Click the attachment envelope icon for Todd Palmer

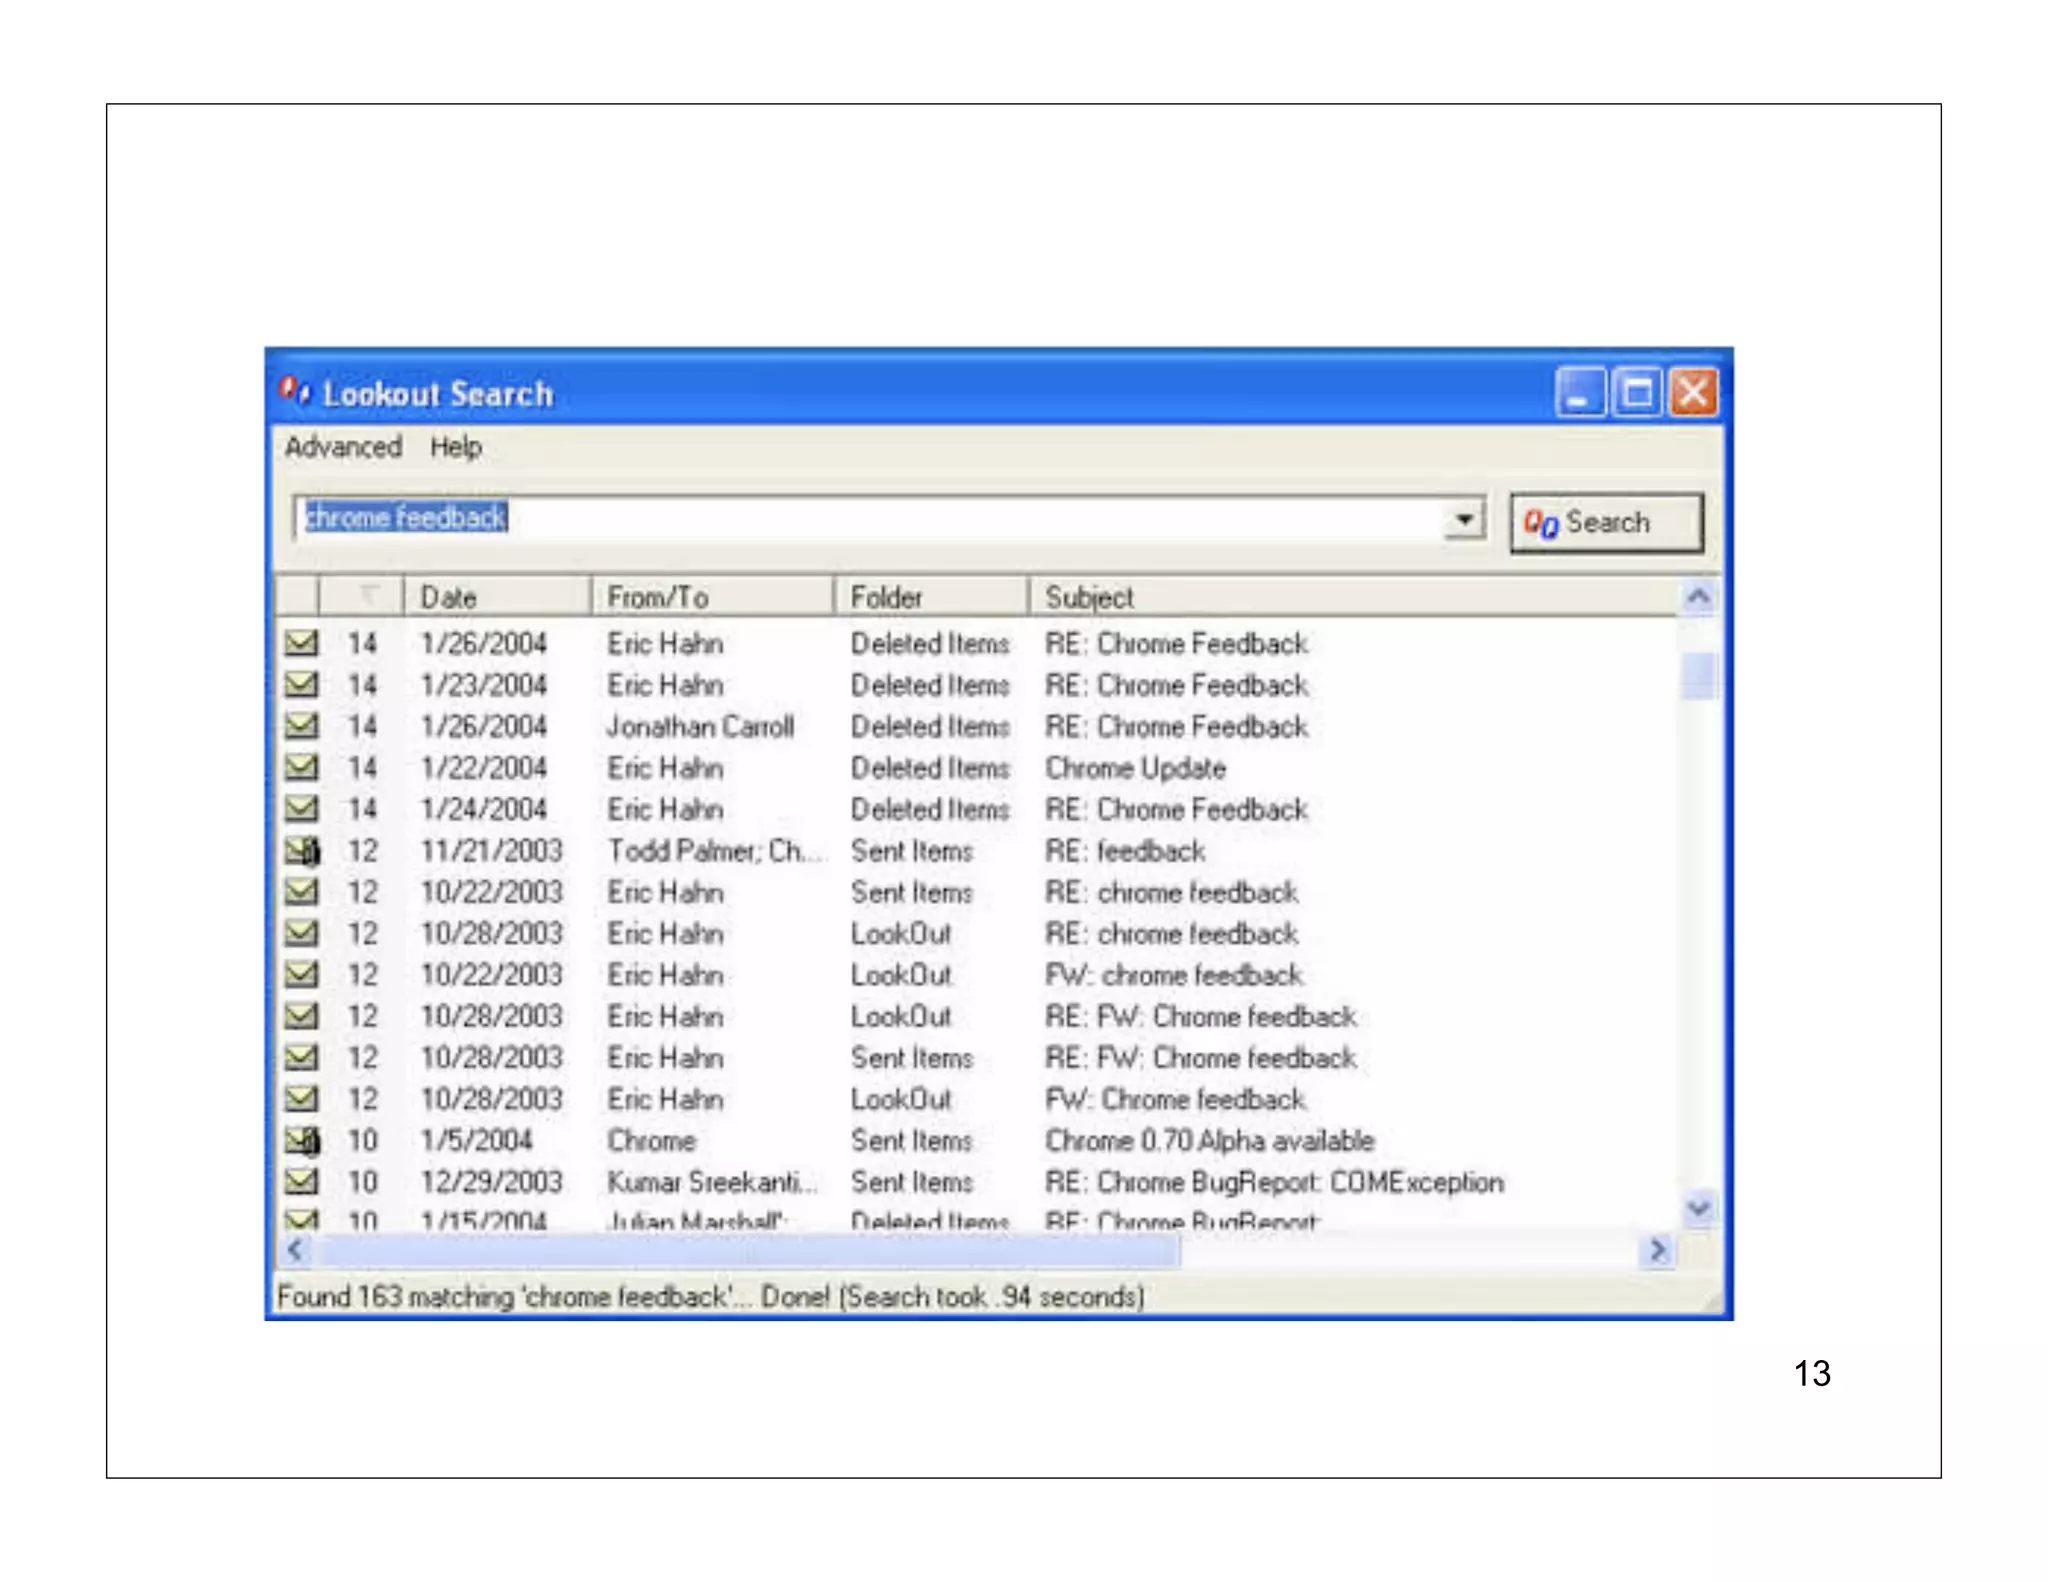pos(302,850)
